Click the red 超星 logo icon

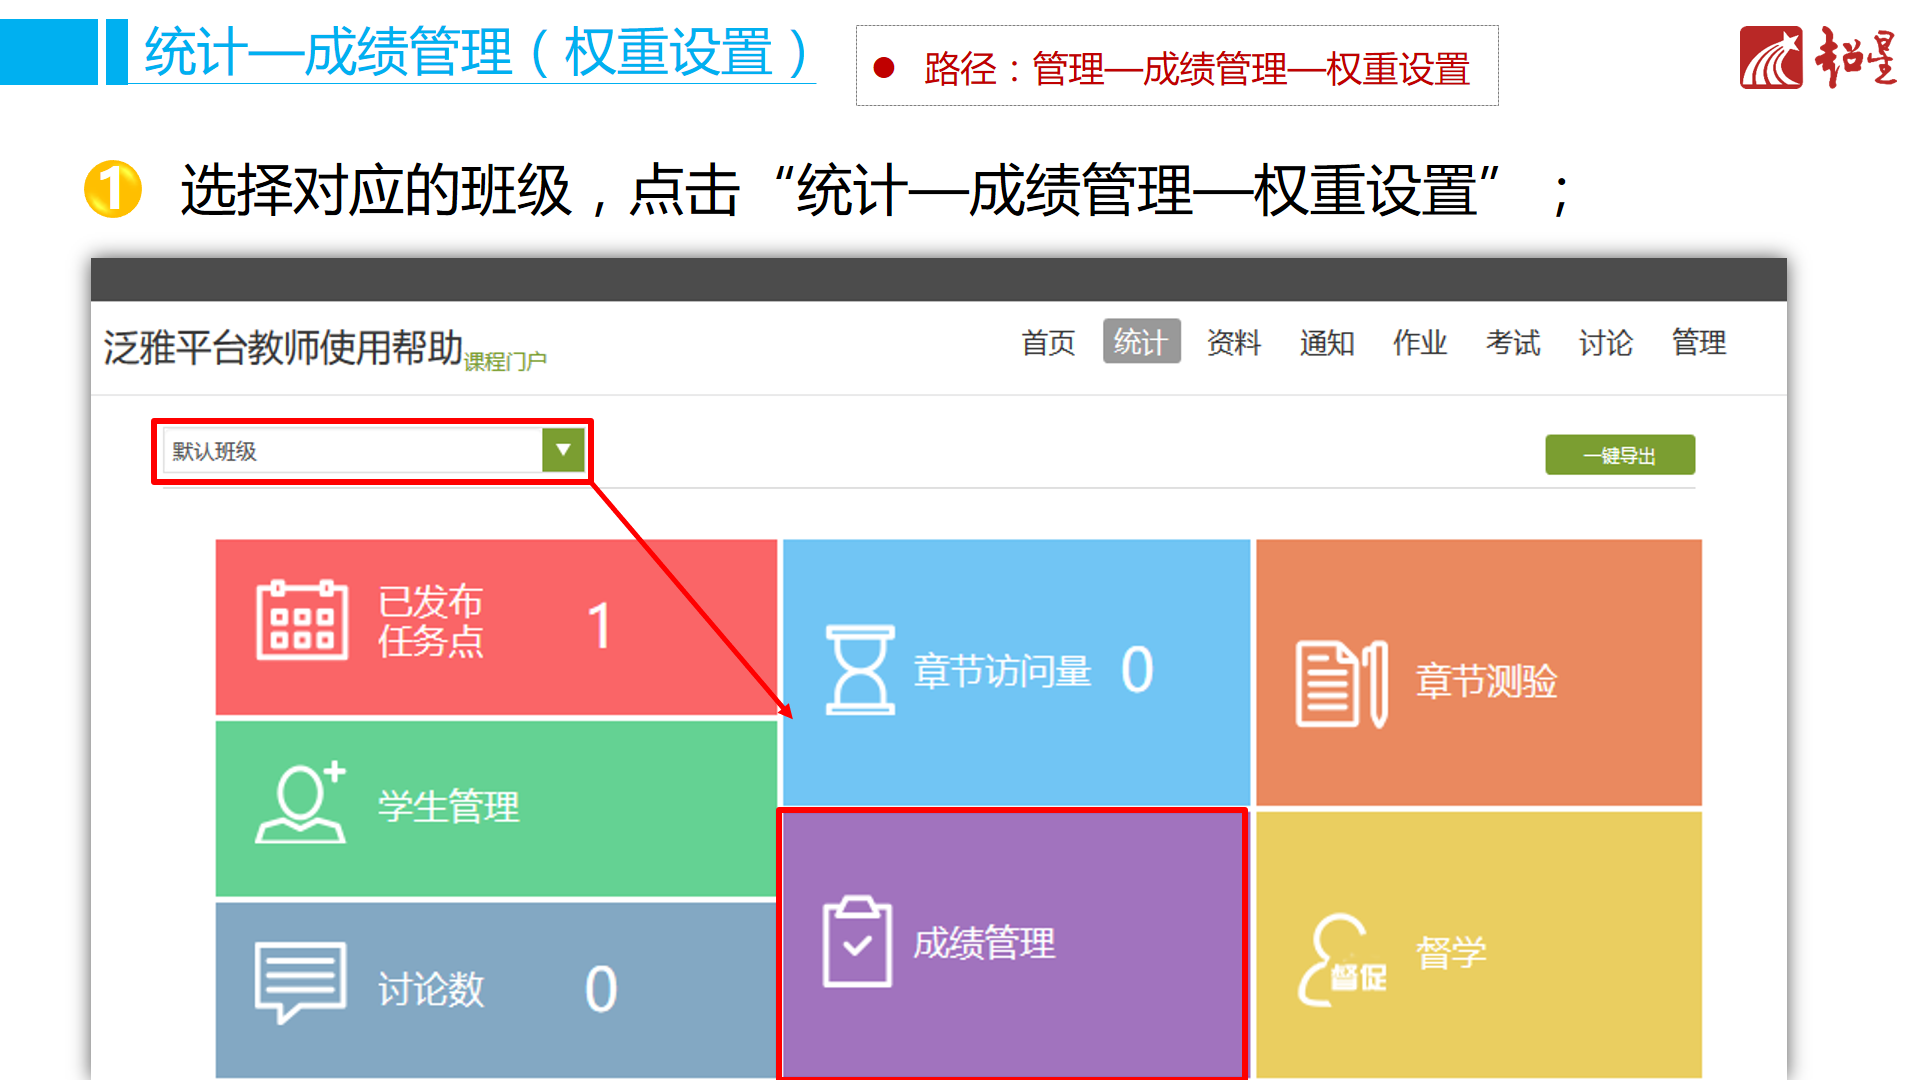pos(1770,58)
